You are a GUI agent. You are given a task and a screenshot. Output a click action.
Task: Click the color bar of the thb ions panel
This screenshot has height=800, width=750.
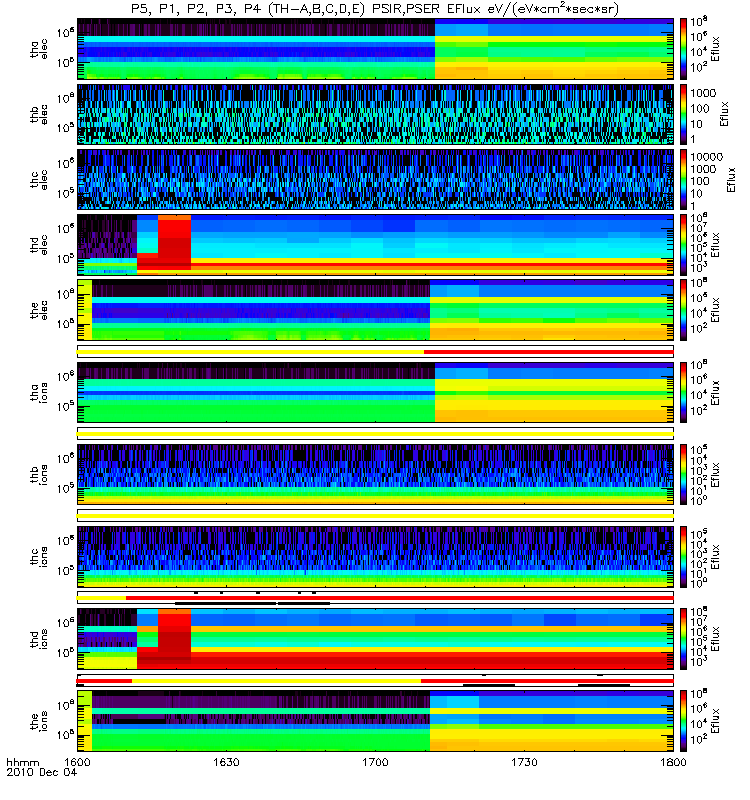[x=683, y=474]
